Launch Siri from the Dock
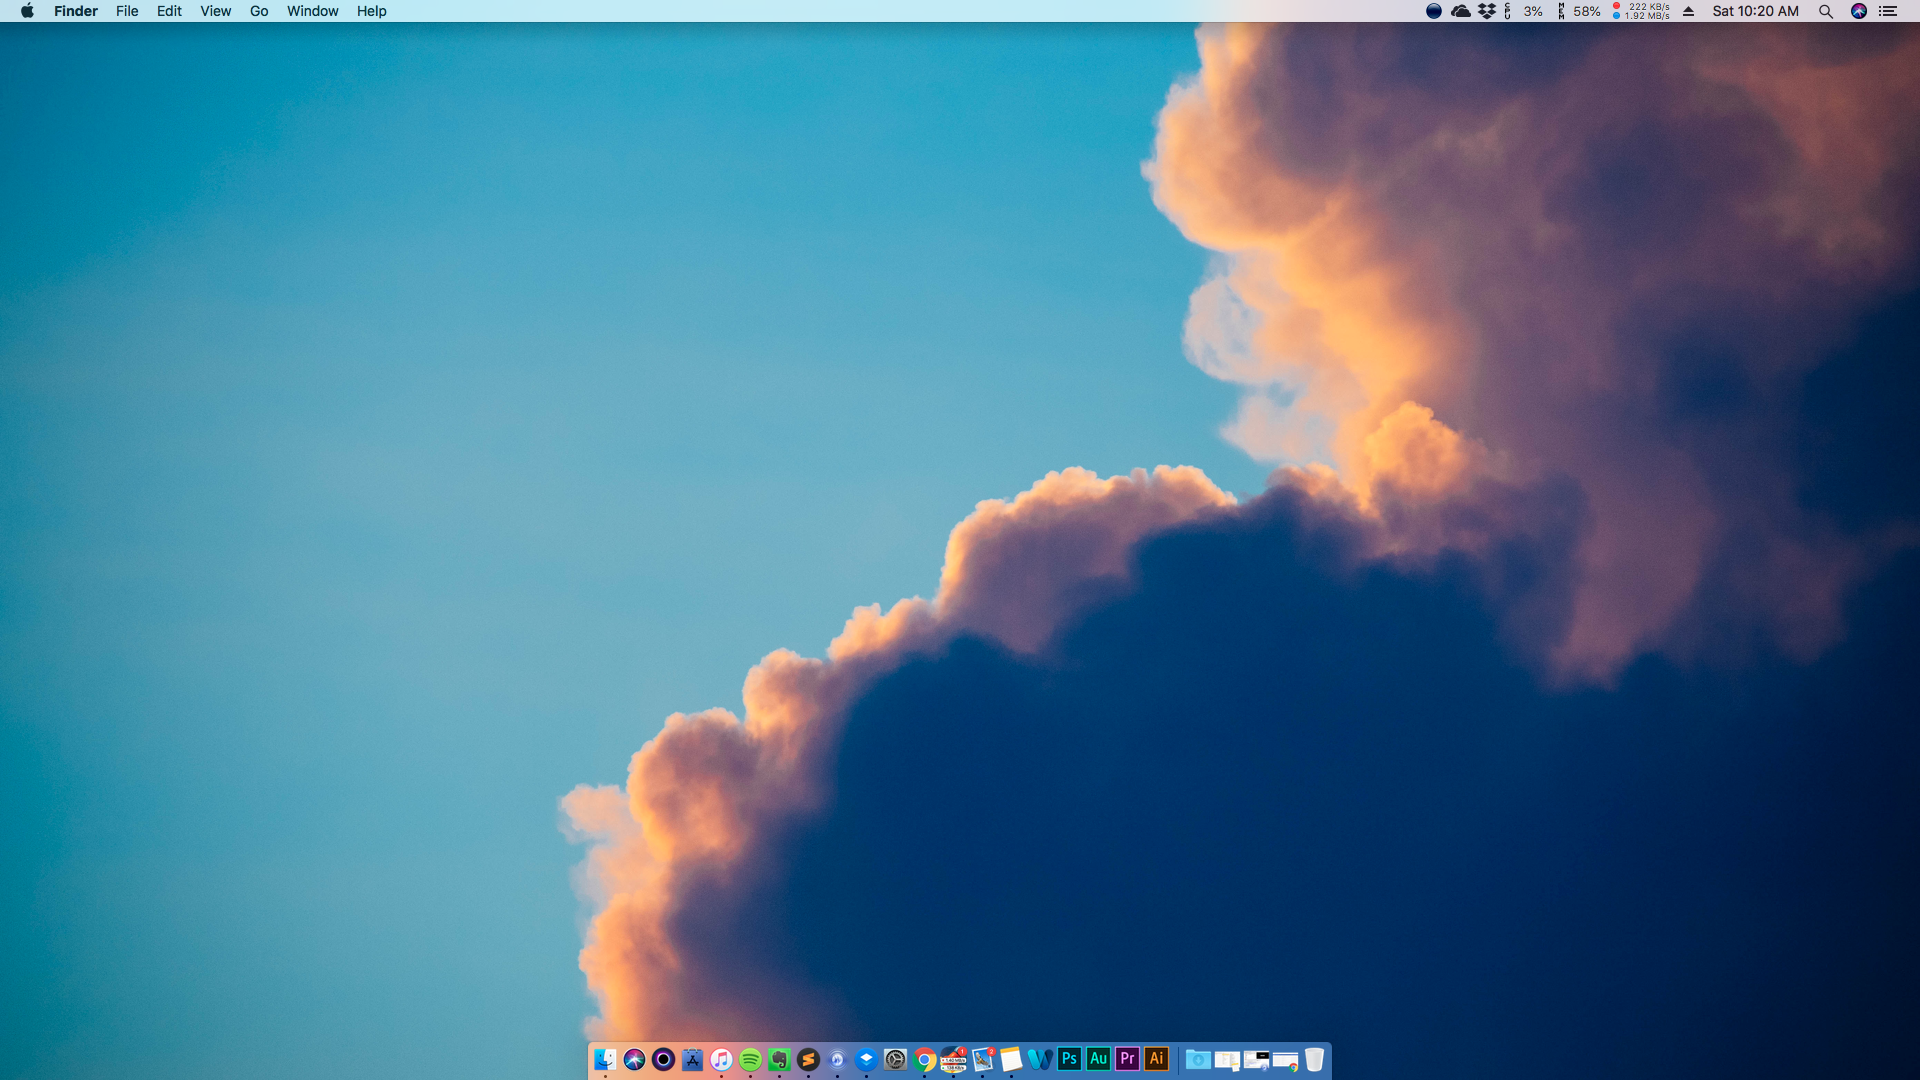Screen dimensions: 1920x1080 634,1059
